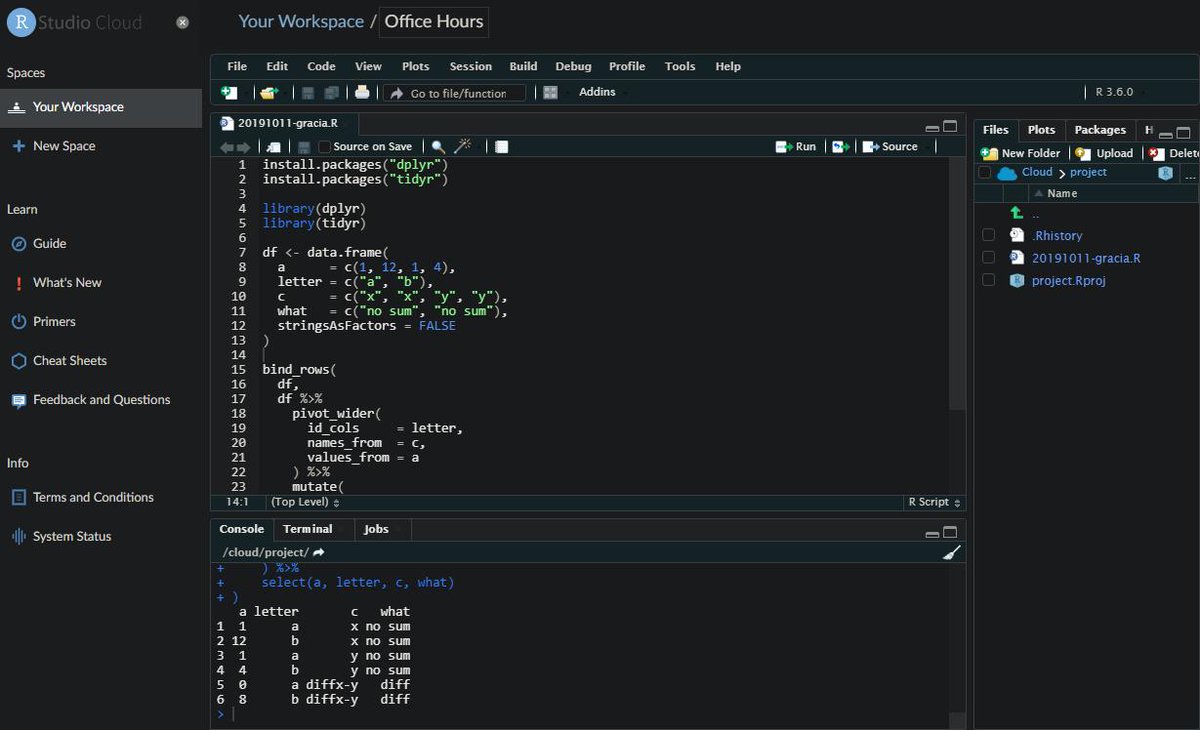Toggle the select-all files checkbox
This screenshot has width=1200, height=730.
pyautogui.click(x=985, y=173)
